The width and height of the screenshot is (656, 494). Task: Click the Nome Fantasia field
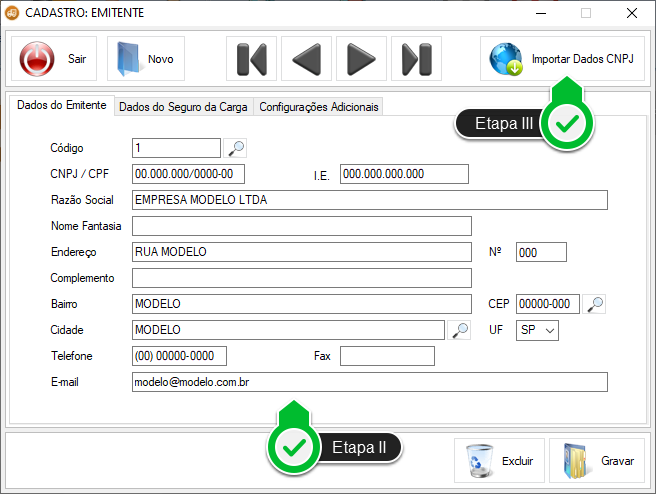point(302,226)
